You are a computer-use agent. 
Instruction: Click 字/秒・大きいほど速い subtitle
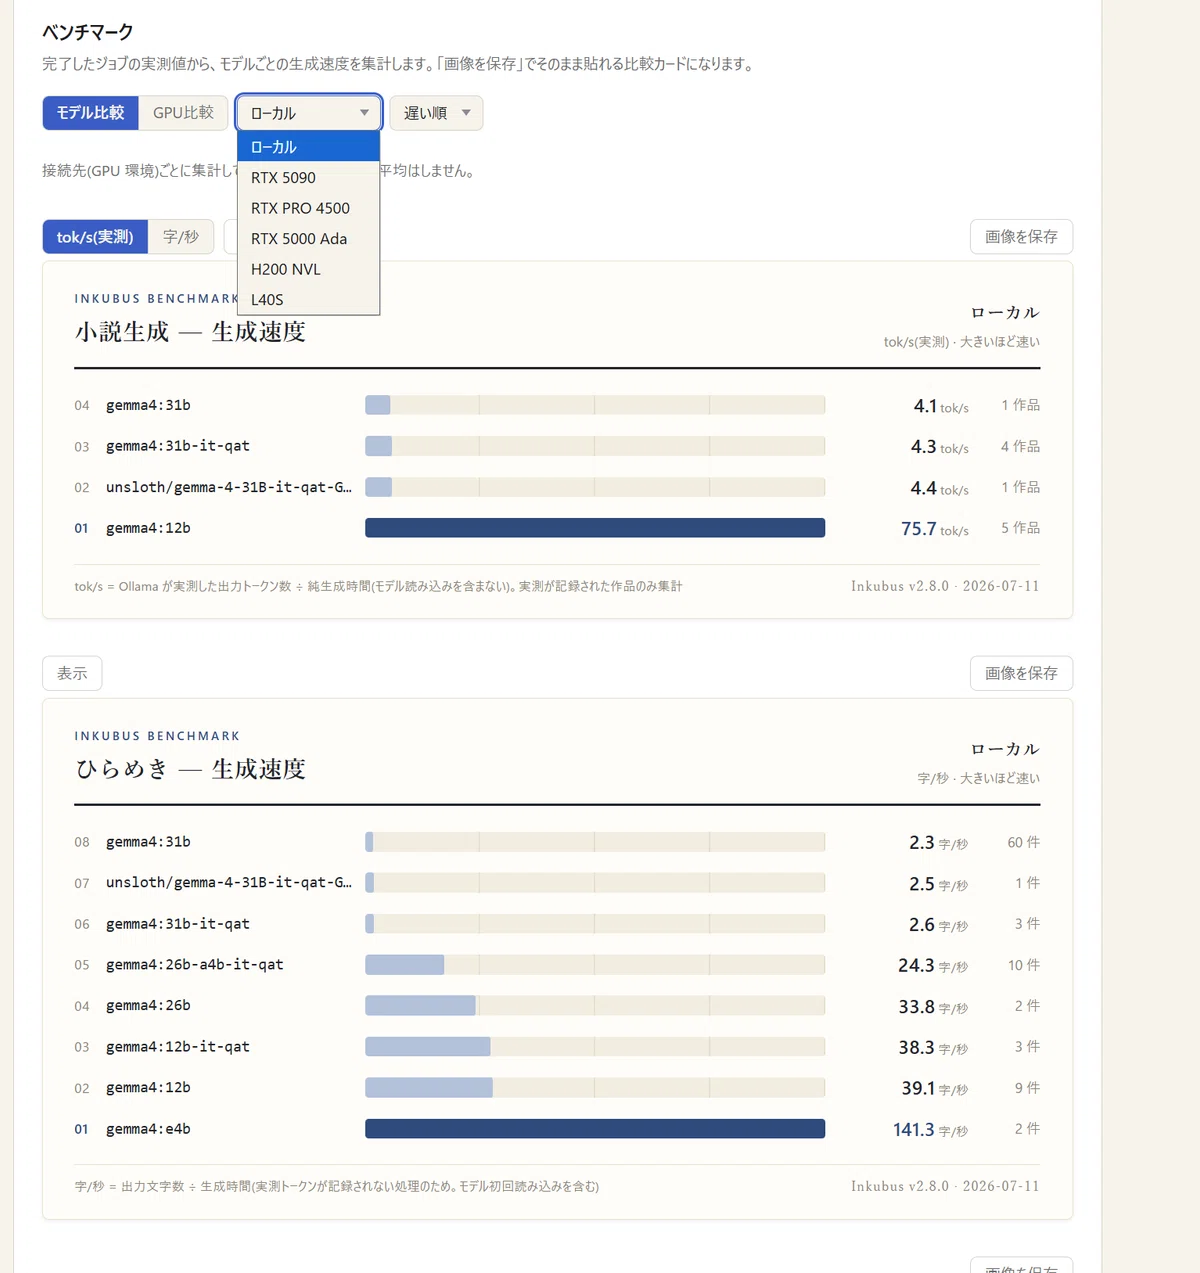[x=979, y=778]
